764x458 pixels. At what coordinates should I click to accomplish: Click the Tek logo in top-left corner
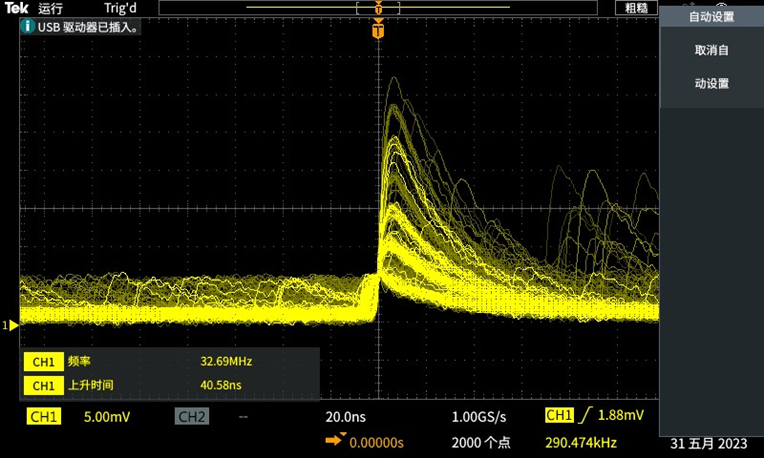[17, 8]
